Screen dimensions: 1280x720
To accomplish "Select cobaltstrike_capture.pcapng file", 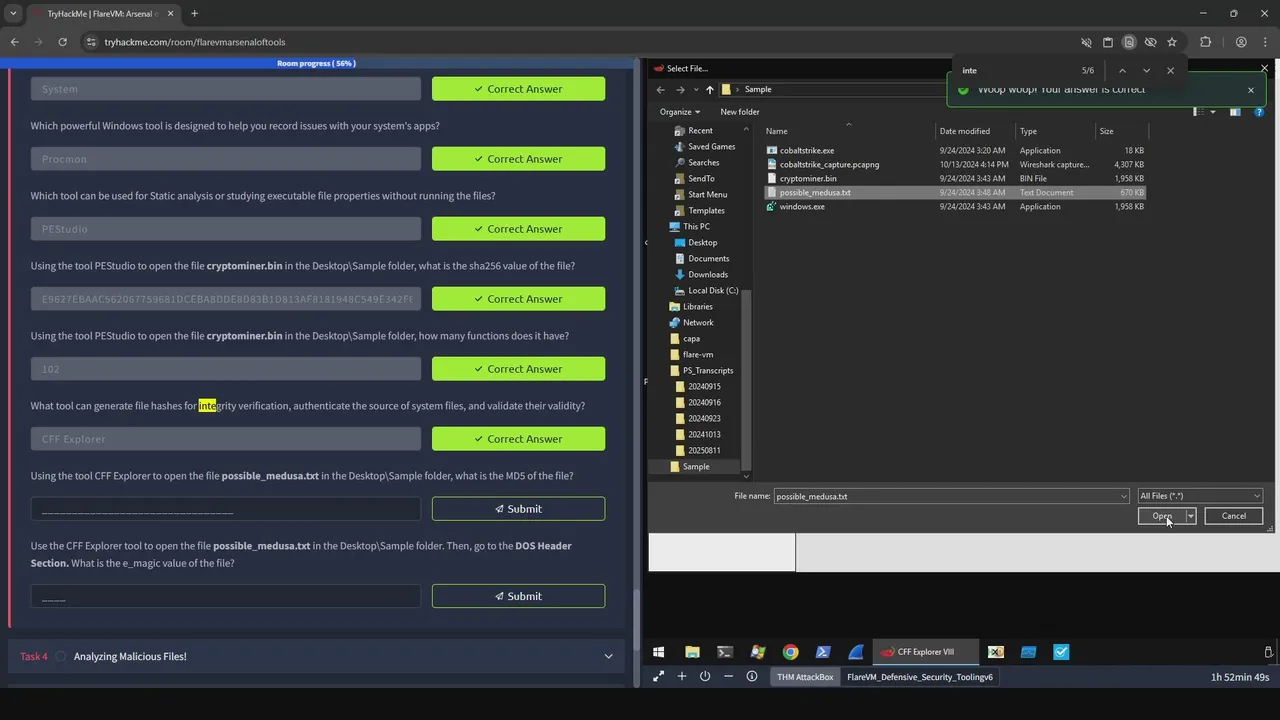I will coord(829,165).
